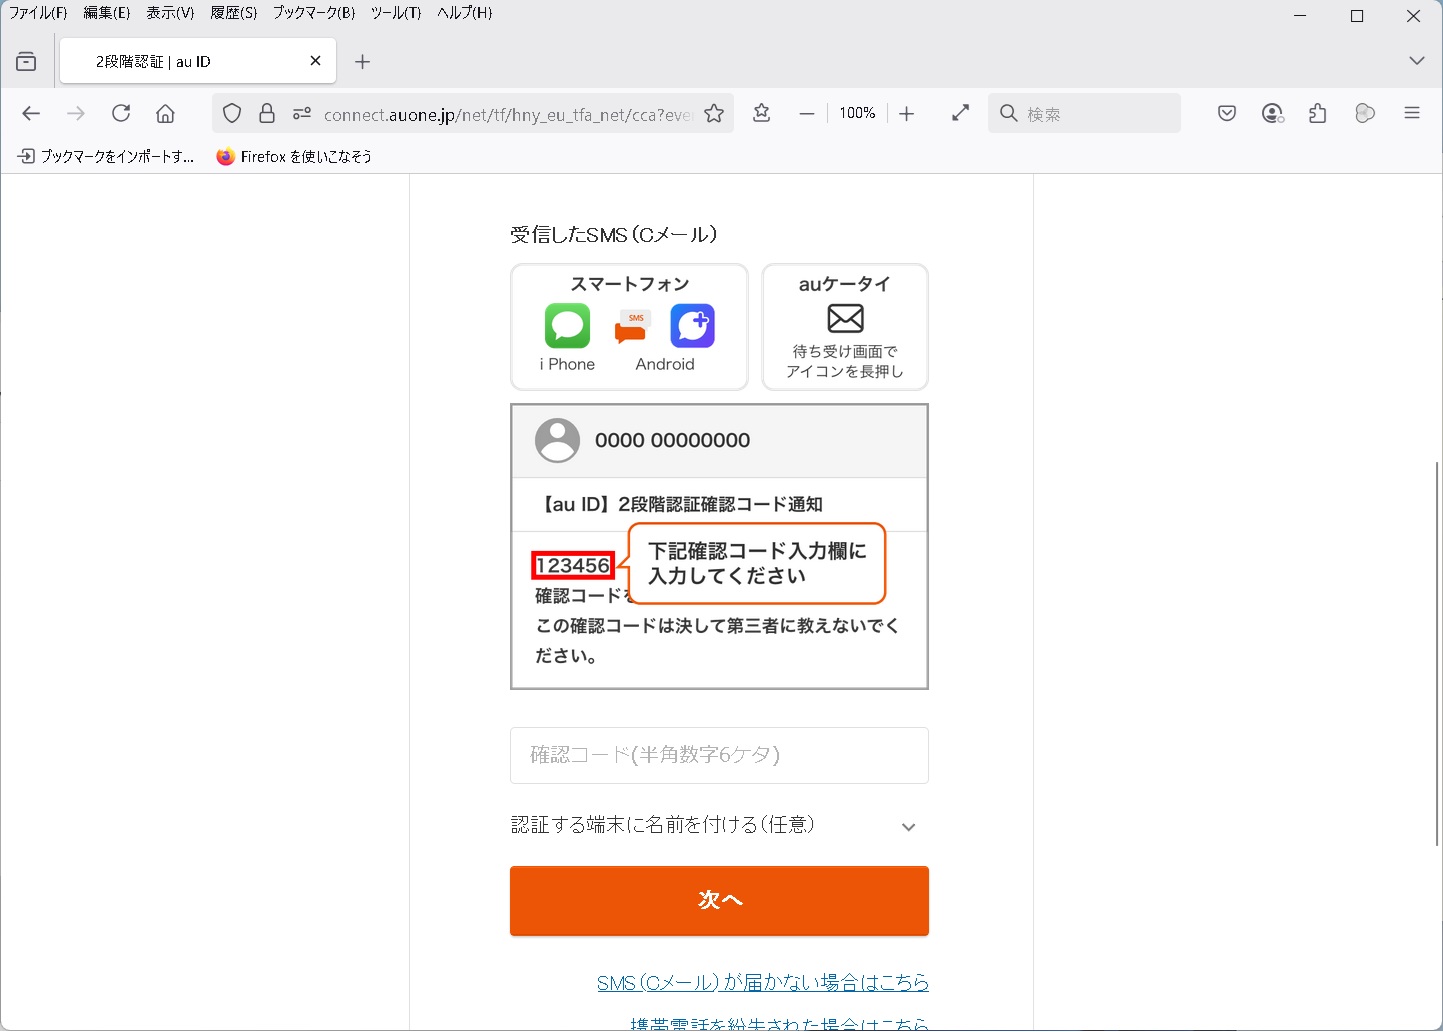Click the blue Android plus-message icon
This screenshot has height=1032, width=1443.
coord(693,326)
